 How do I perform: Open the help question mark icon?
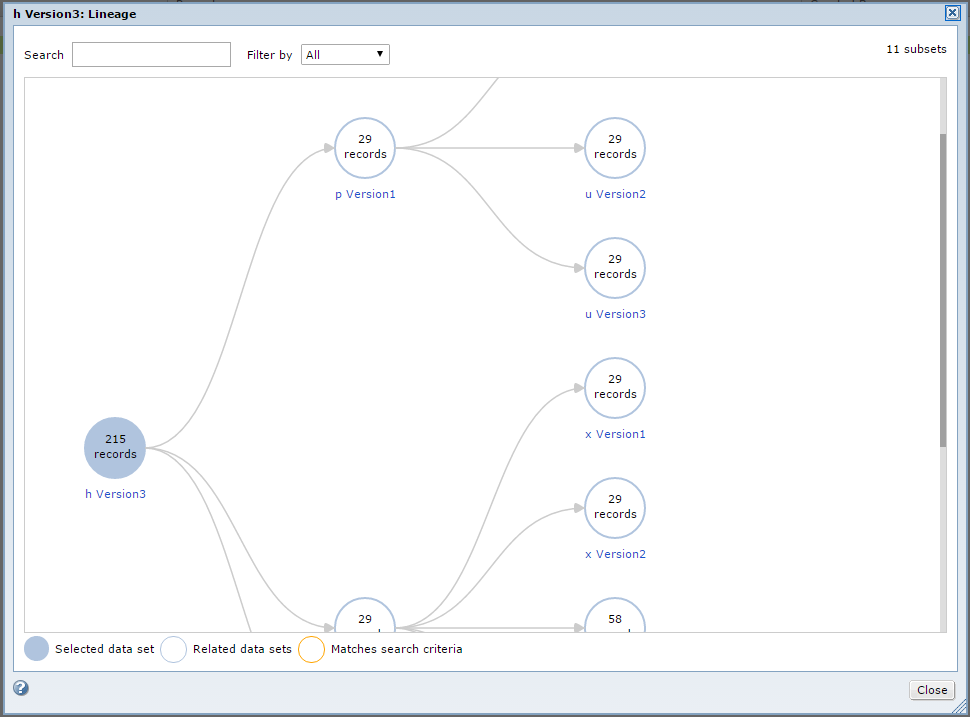[x=21, y=688]
